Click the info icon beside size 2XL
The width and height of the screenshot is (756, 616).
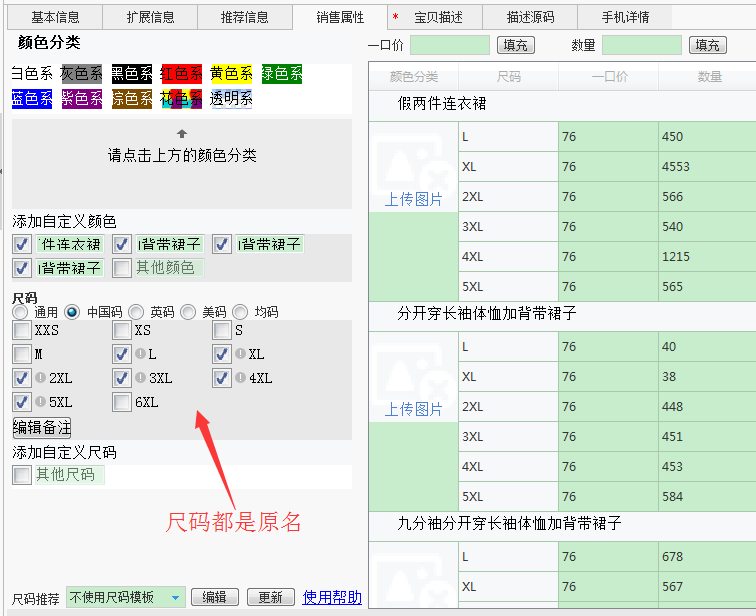[x=40, y=378]
